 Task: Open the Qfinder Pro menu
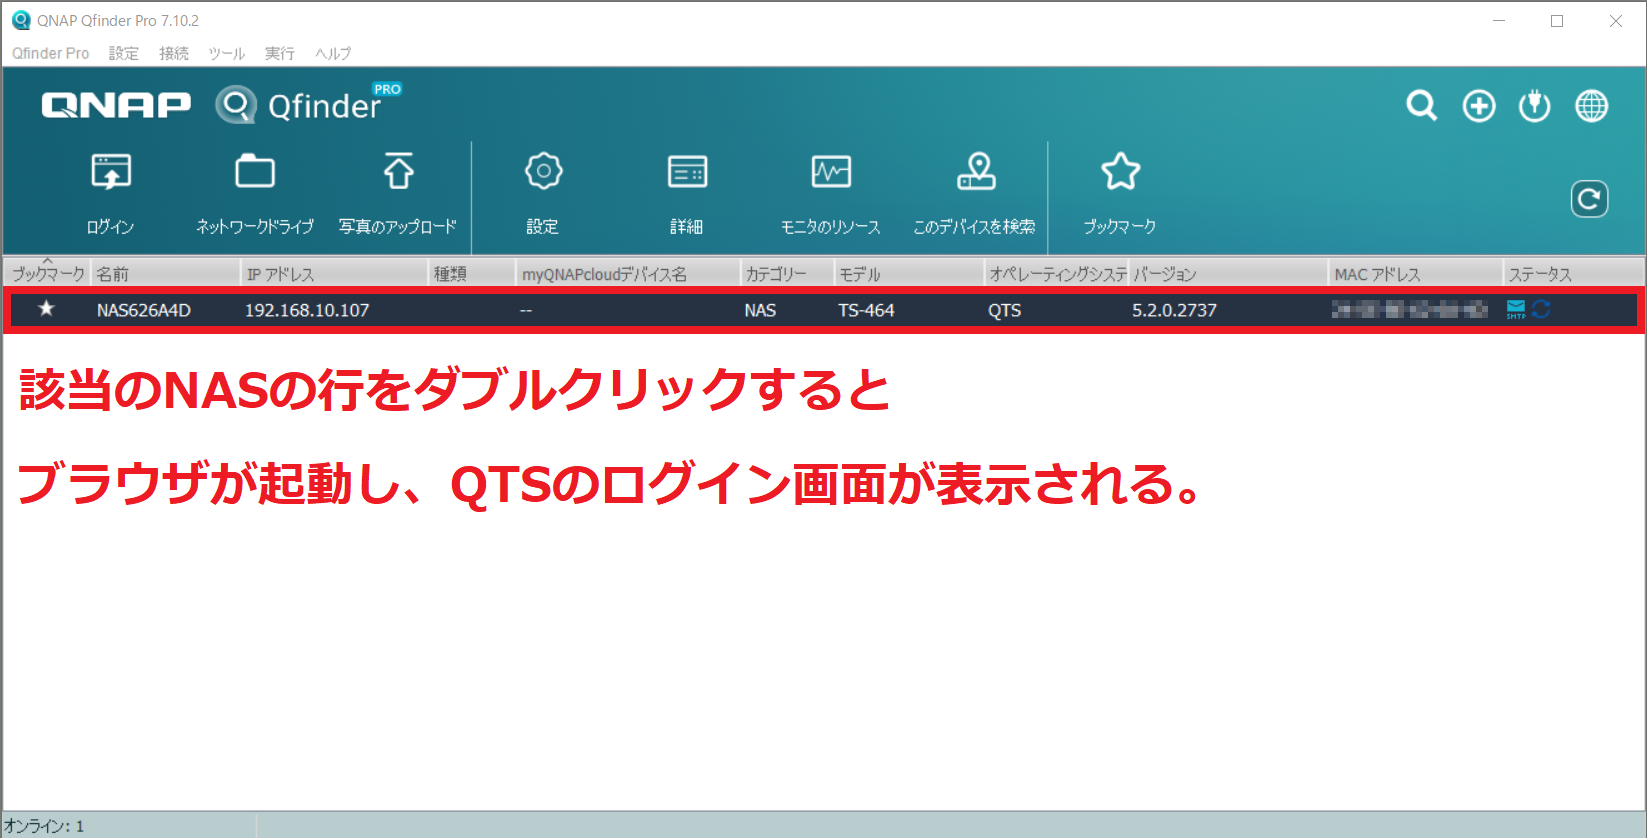(x=50, y=53)
